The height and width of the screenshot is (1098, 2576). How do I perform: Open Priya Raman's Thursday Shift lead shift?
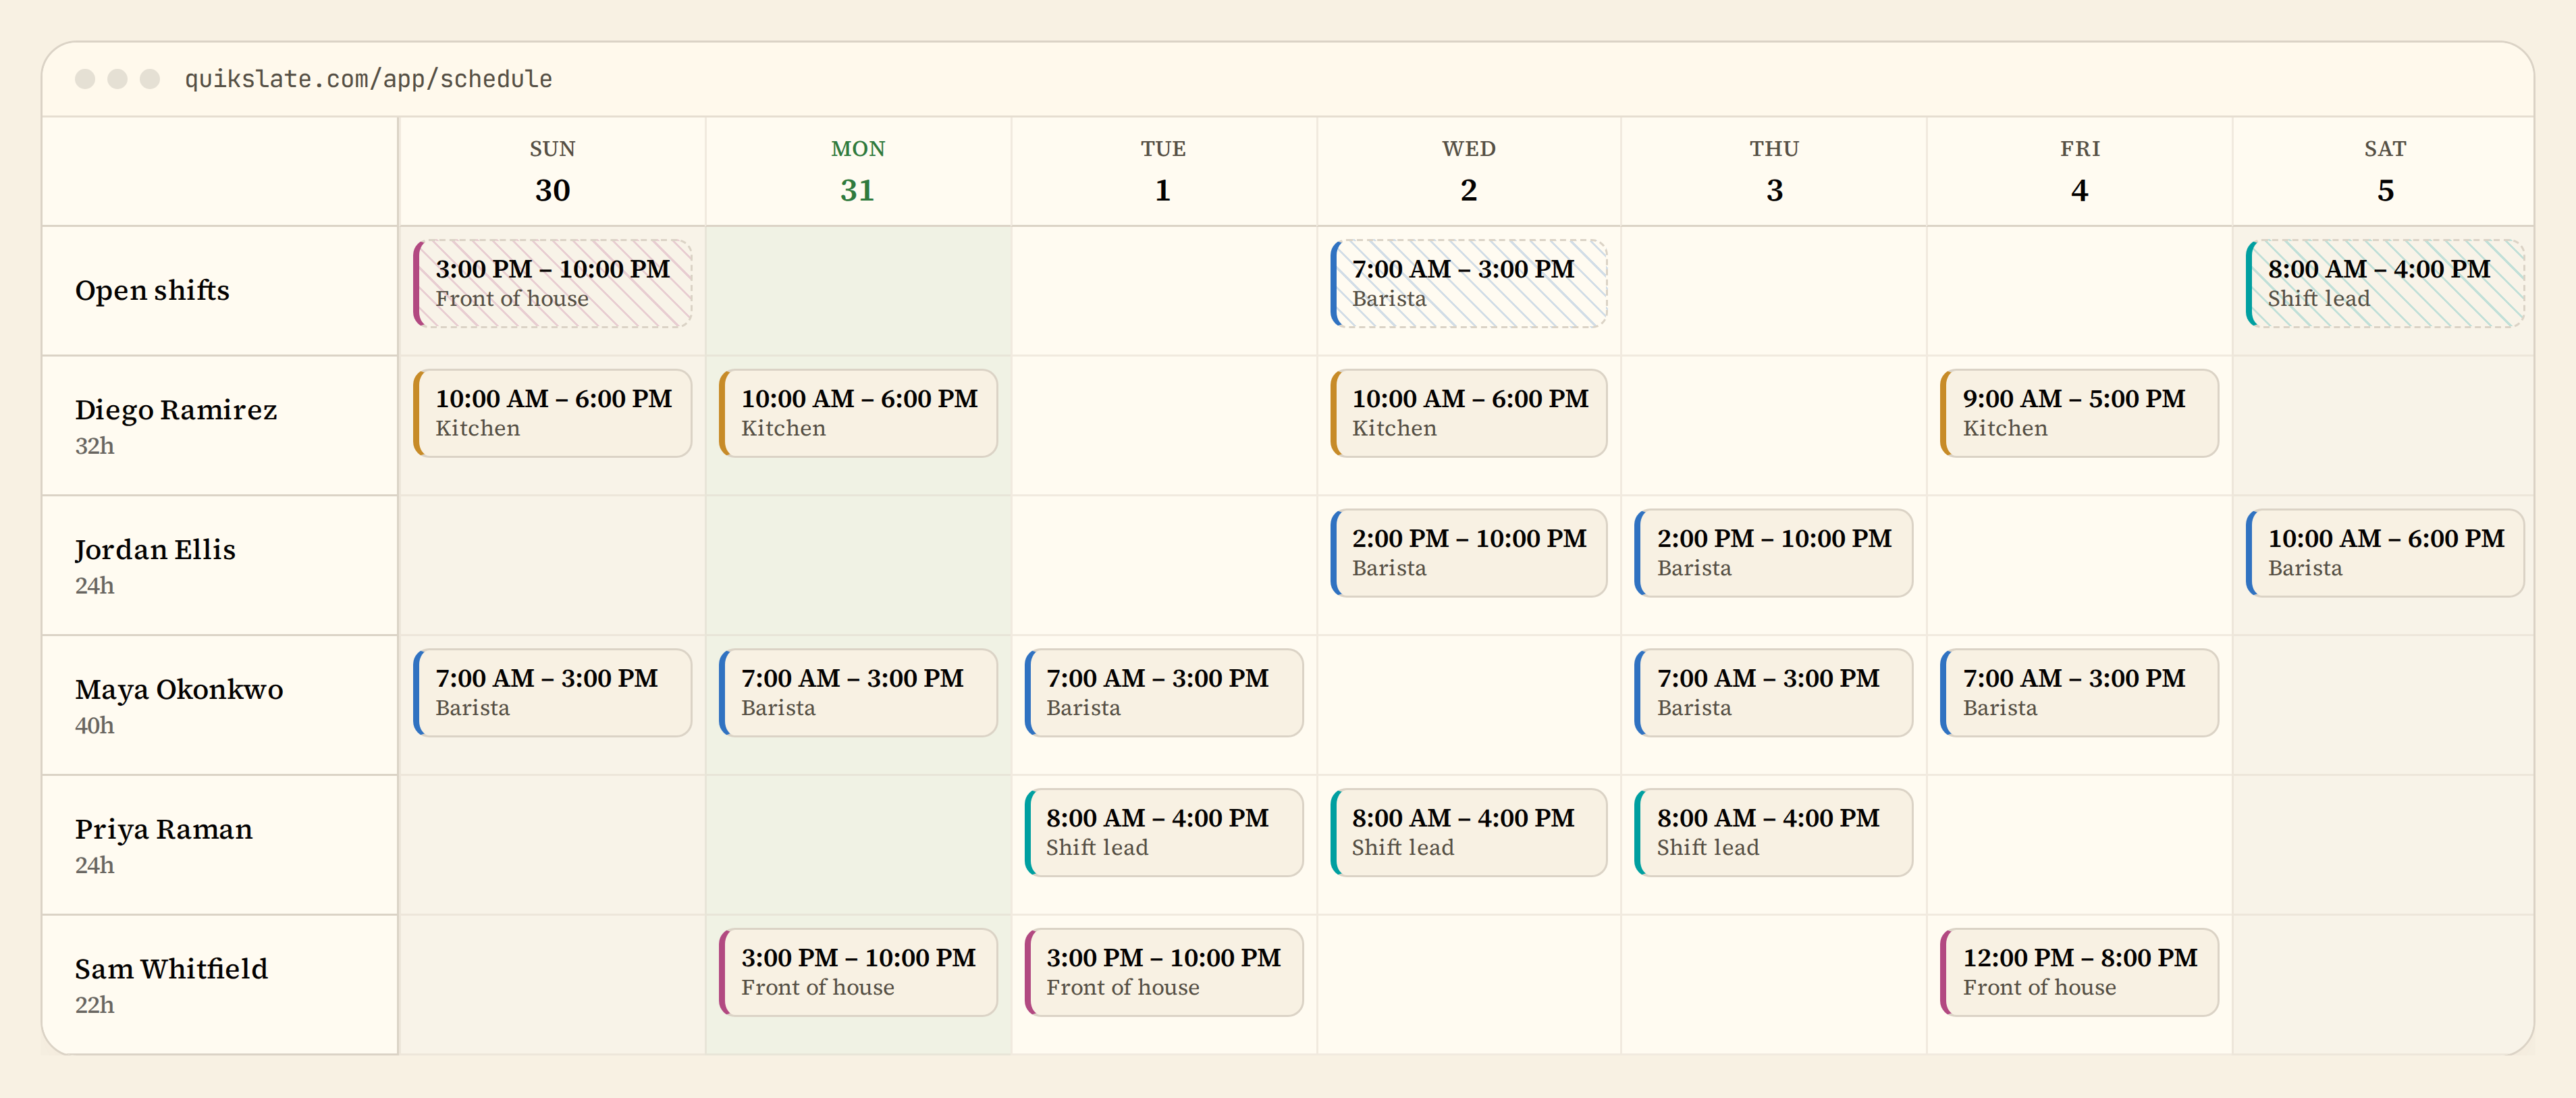pos(1774,833)
